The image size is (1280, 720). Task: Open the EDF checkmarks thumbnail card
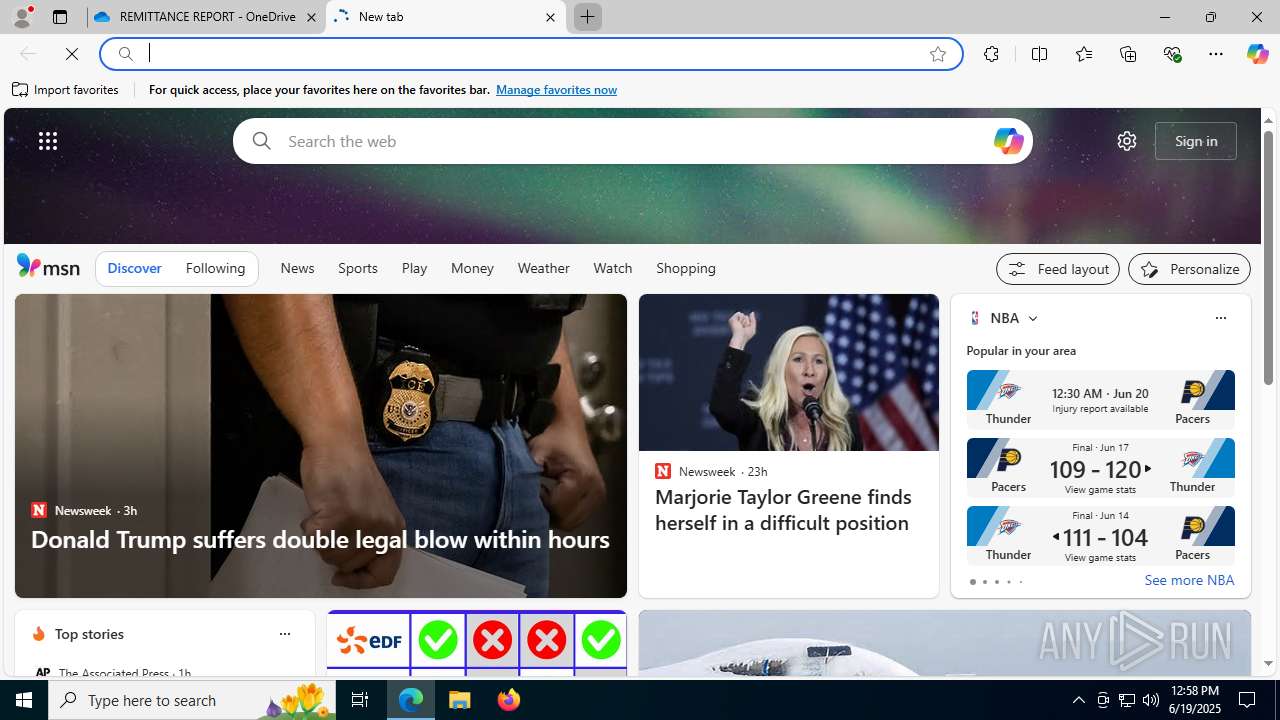click(x=476, y=643)
